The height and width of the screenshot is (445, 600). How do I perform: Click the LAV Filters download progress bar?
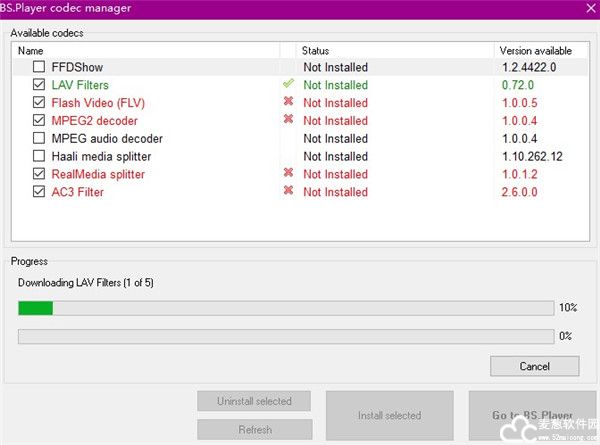point(286,308)
